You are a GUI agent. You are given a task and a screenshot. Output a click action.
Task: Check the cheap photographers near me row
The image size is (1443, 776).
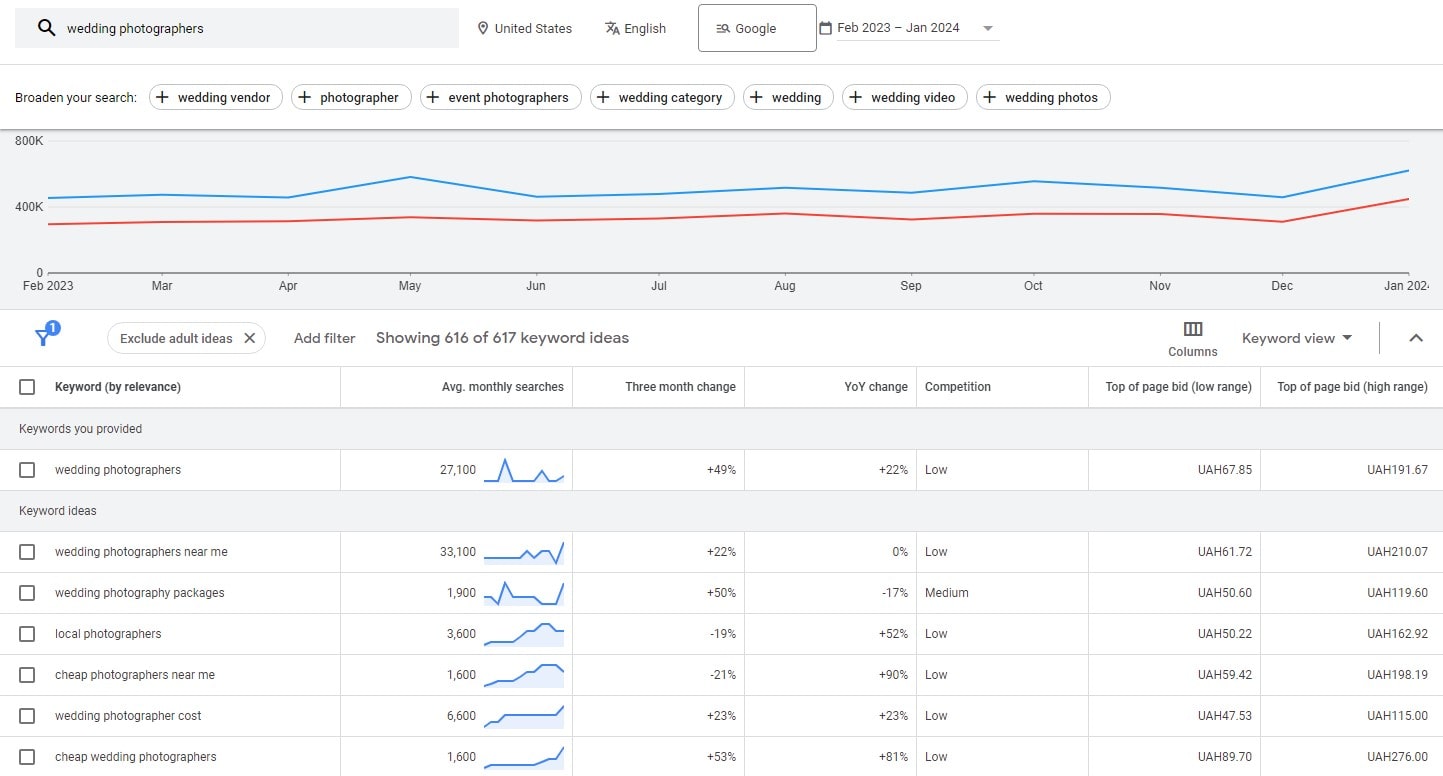pos(27,675)
